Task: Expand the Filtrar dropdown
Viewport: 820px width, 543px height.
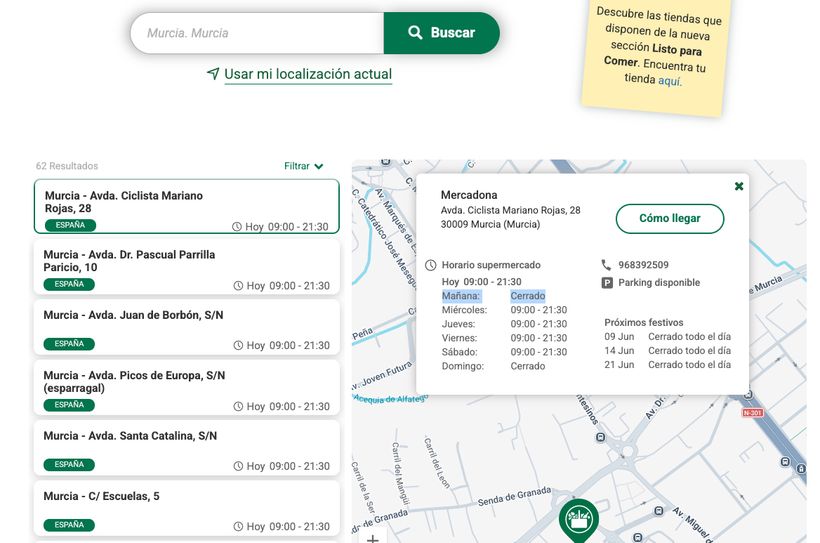Action: click(304, 166)
